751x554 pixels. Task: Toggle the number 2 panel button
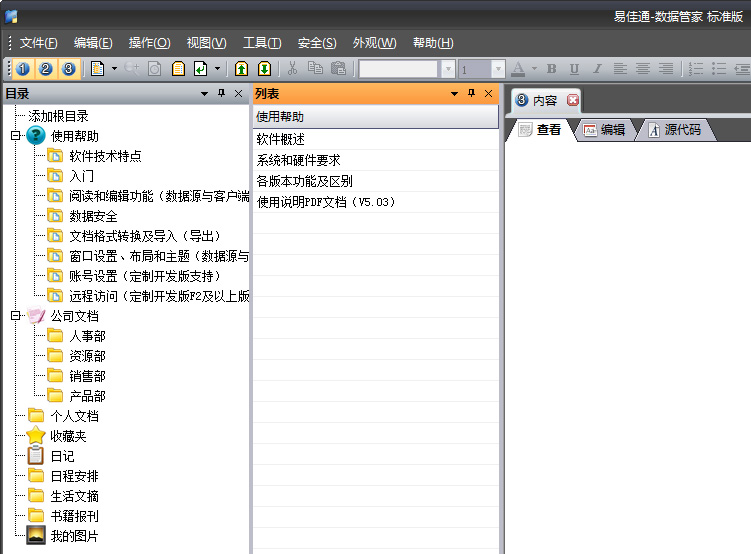coord(46,69)
